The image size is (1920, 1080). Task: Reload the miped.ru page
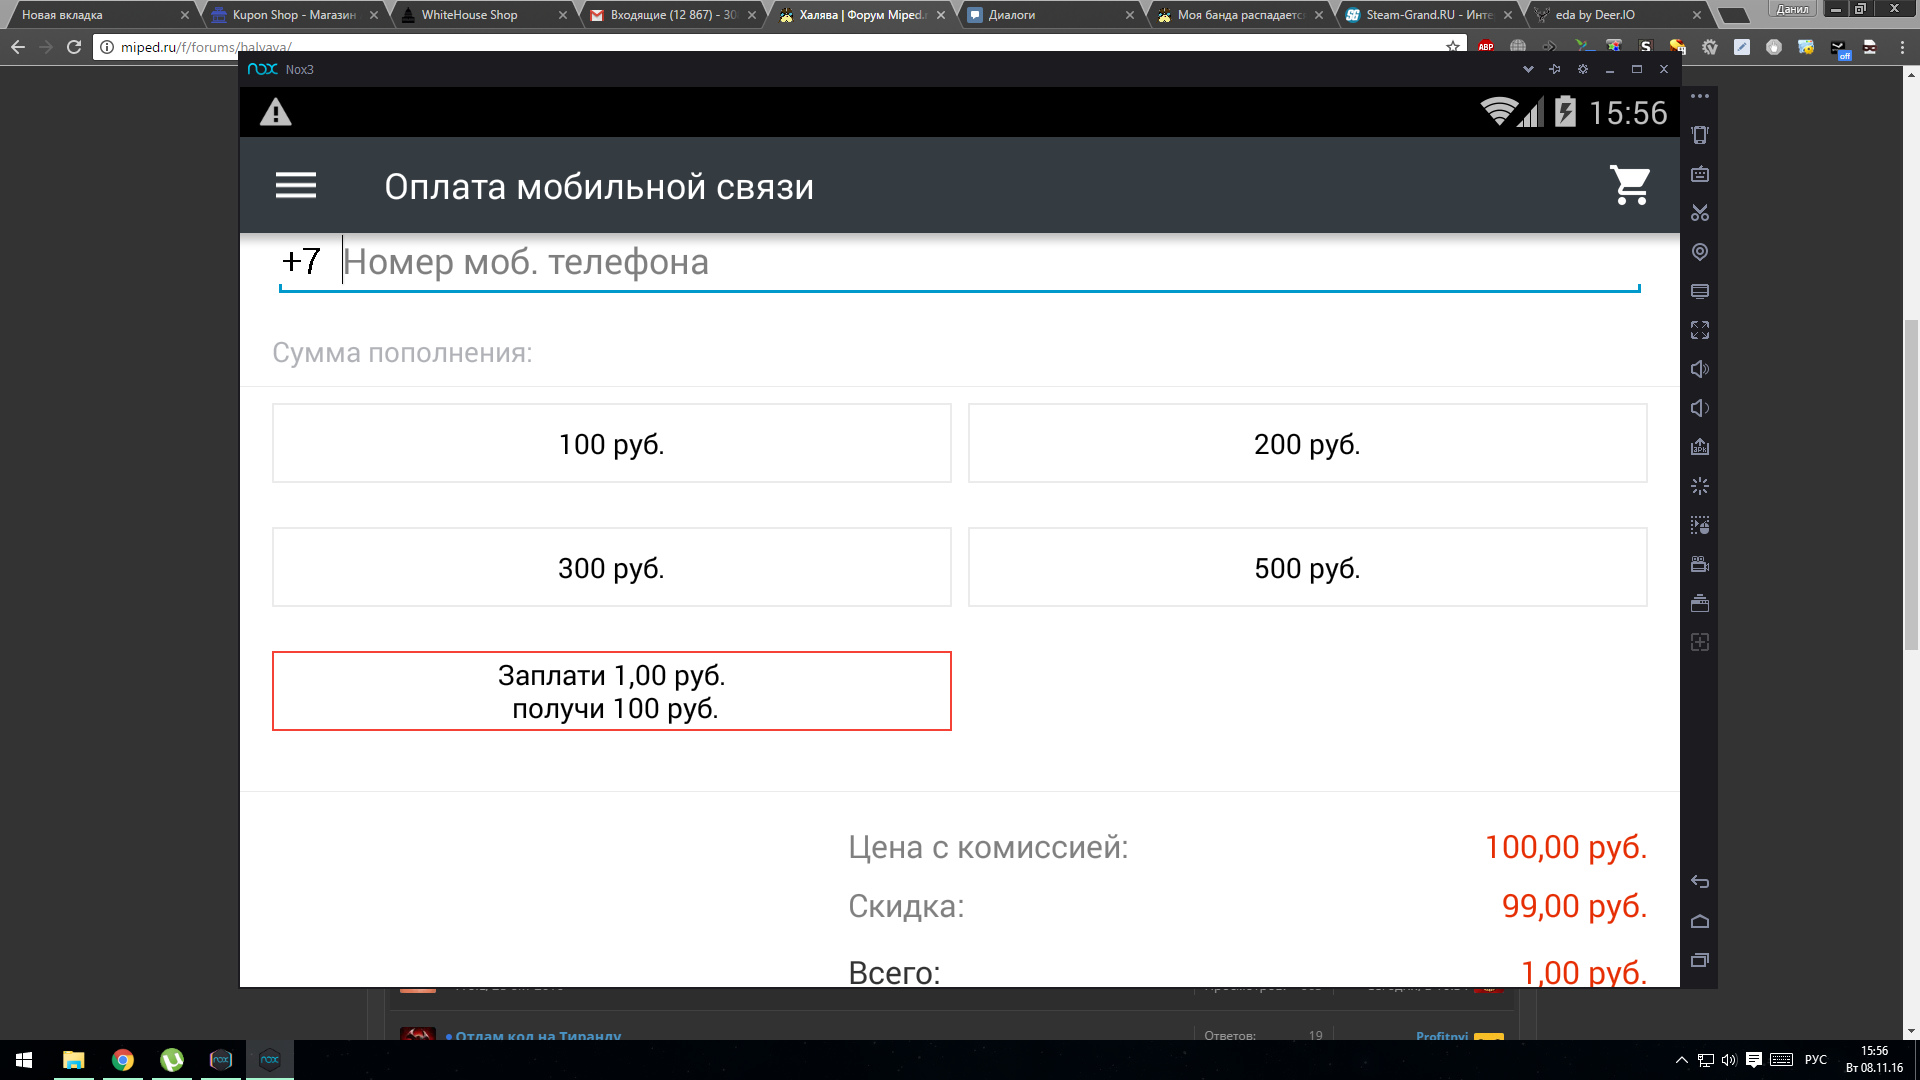coord(74,47)
